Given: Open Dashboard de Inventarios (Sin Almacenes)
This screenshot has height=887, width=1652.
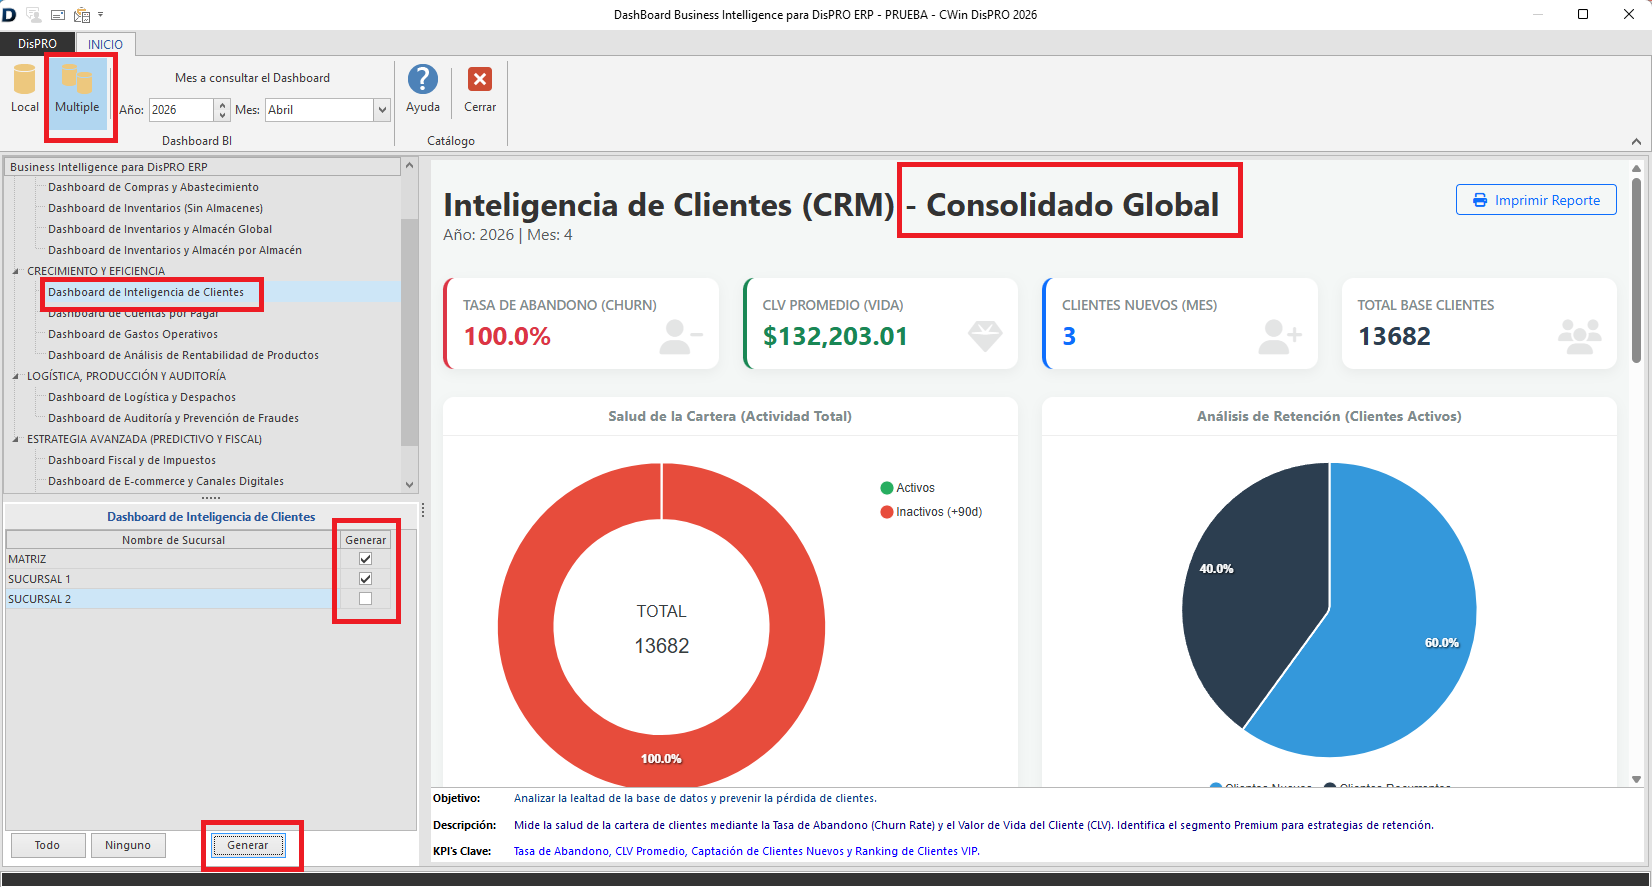Looking at the screenshot, I should point(155,208).
